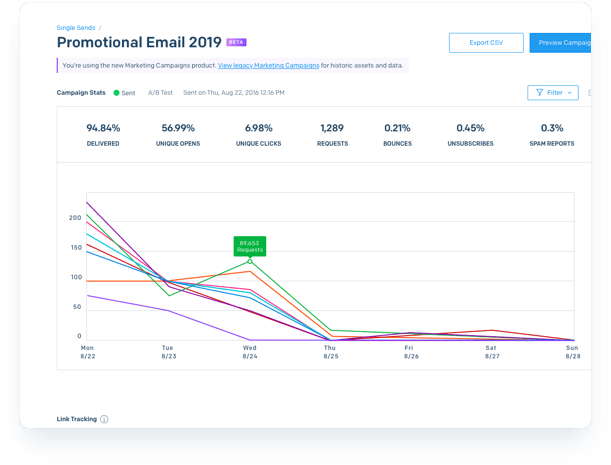This screenshot has width=611, height=465.
Task: Click the 0.3% Spam Reports stat
Action: coord(552,135)
